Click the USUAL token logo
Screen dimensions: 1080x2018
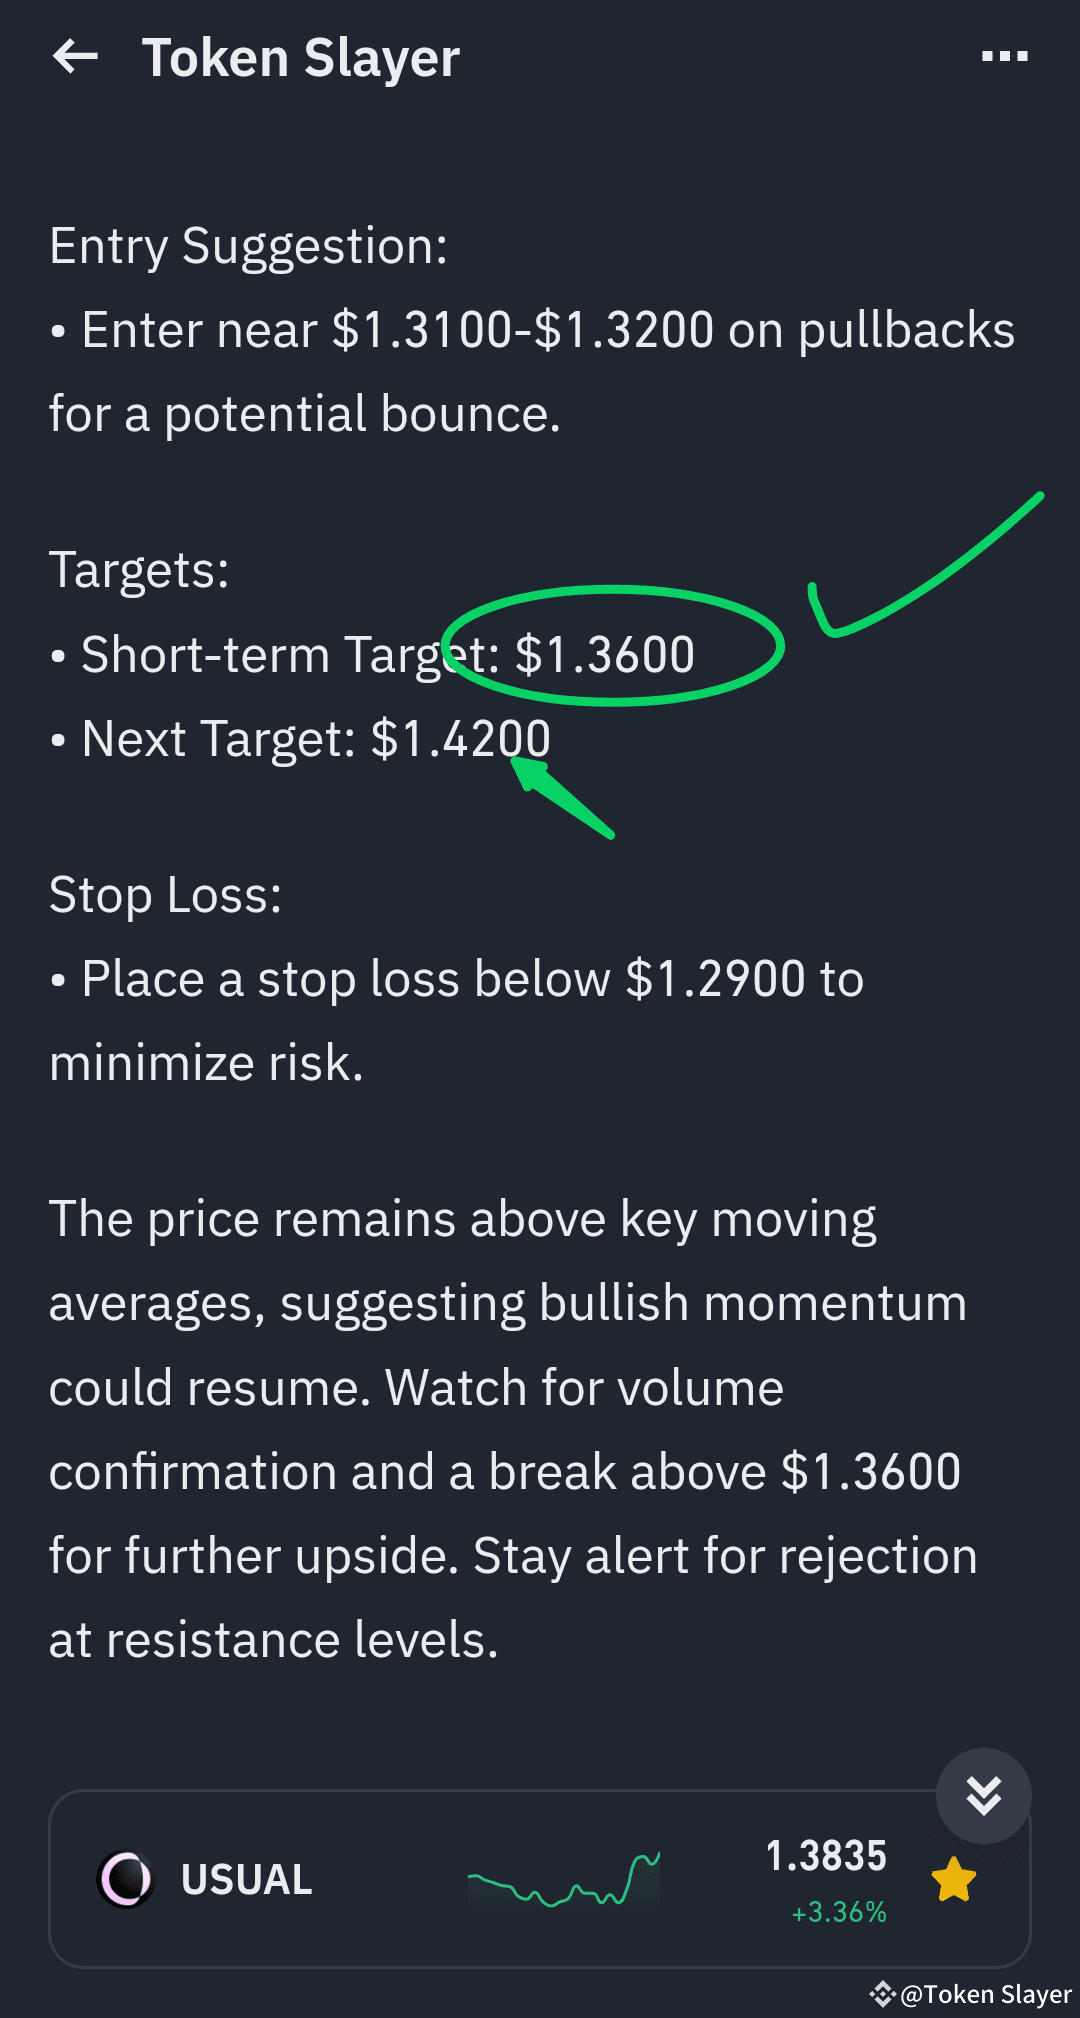tap(124, 1878)
